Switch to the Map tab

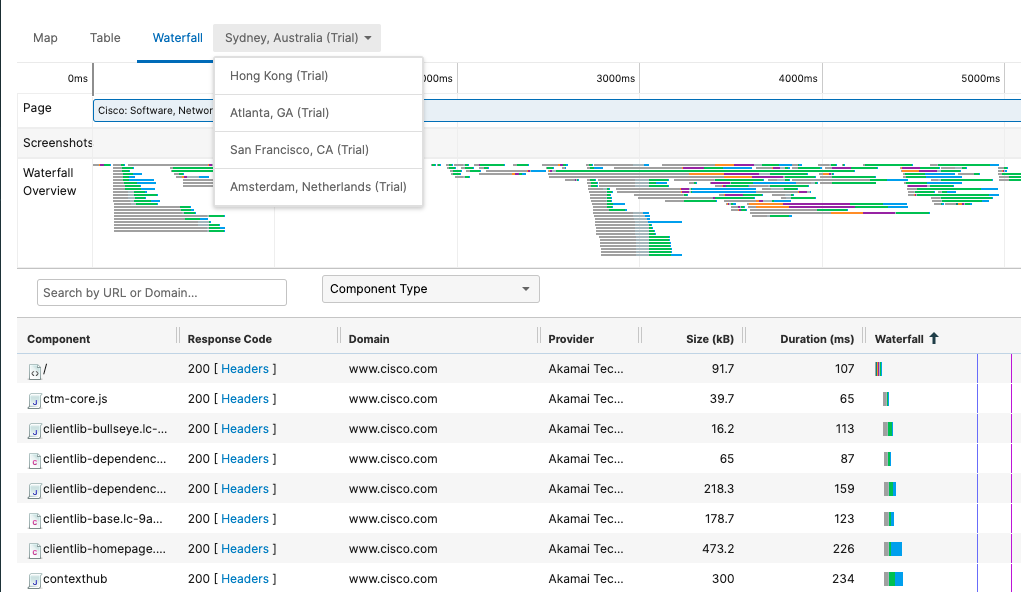point(45,38)
